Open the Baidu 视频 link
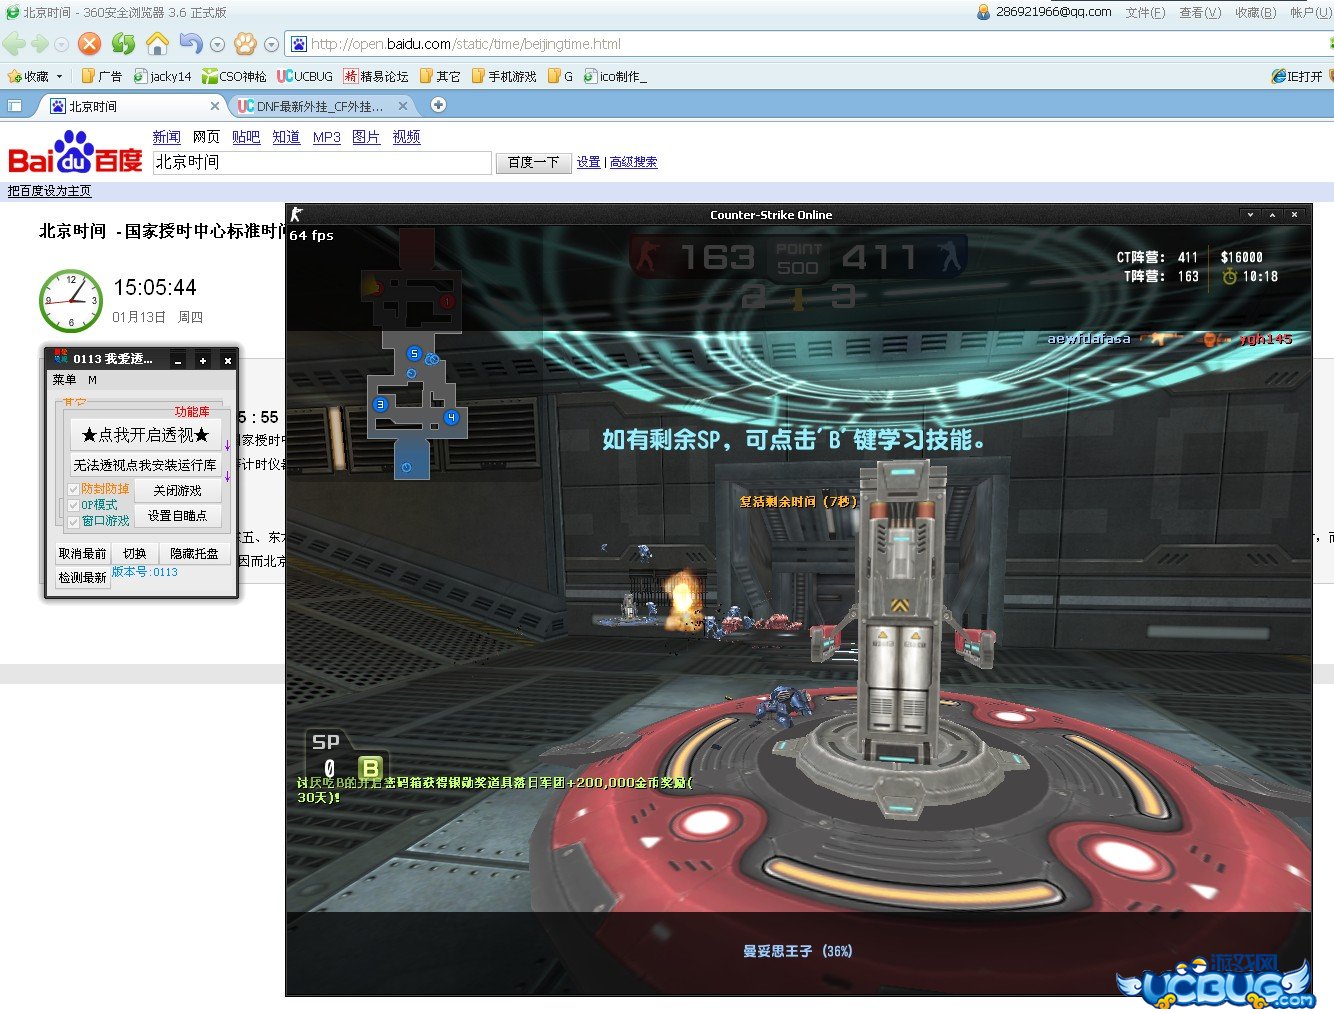 406,137
